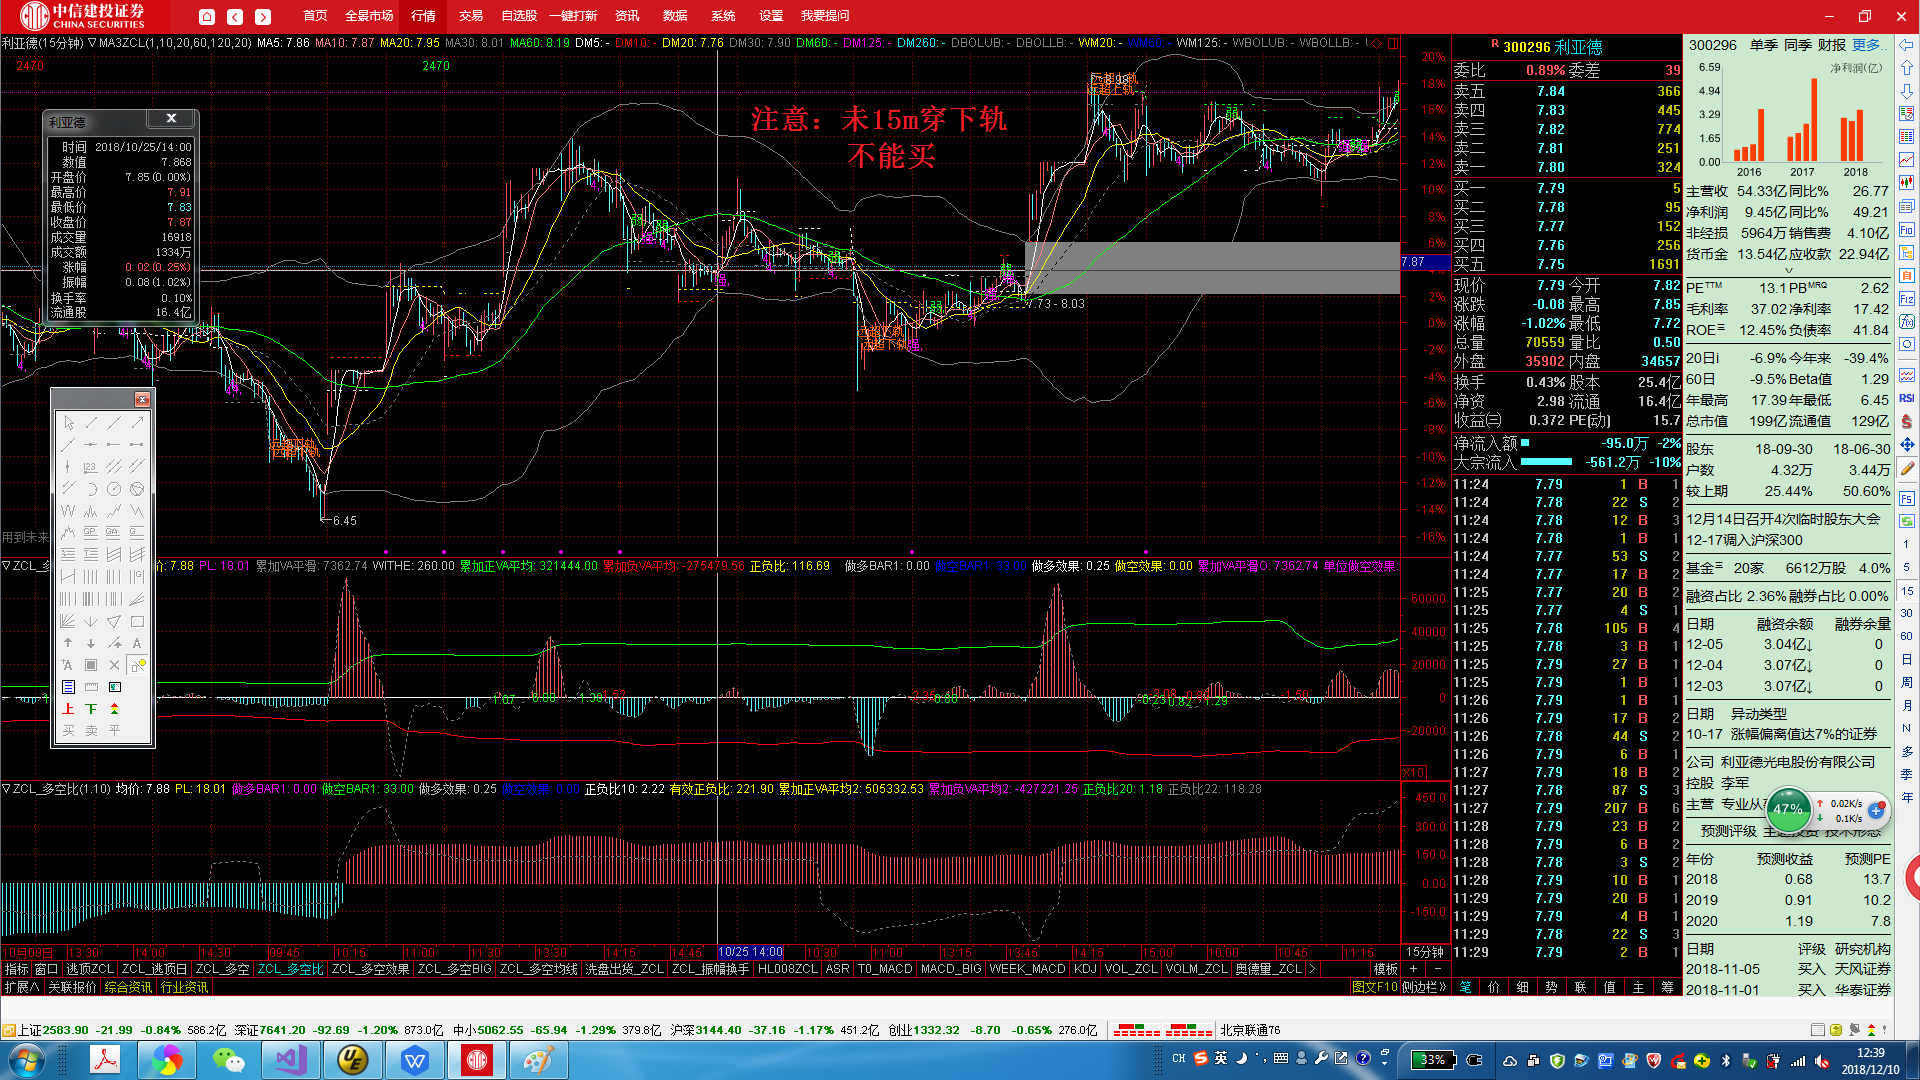1920x1080 pixels.
Task: Click the trend line chart sidebar icon
Action: (x=1907, y=159)
